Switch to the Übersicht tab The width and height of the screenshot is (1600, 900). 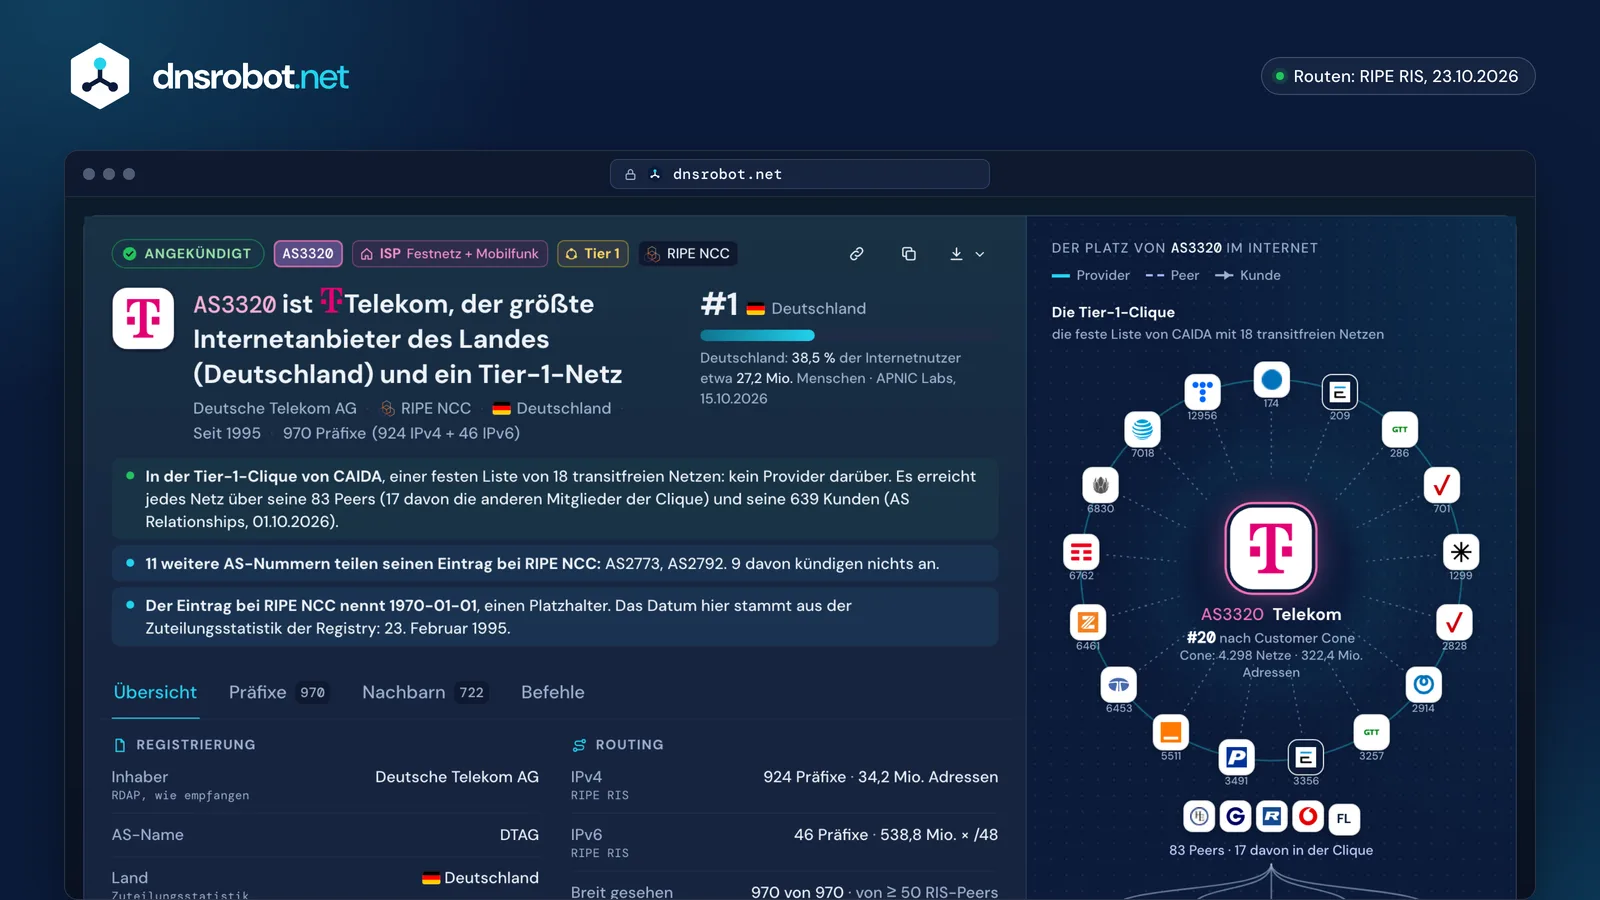tap(155, 692)
